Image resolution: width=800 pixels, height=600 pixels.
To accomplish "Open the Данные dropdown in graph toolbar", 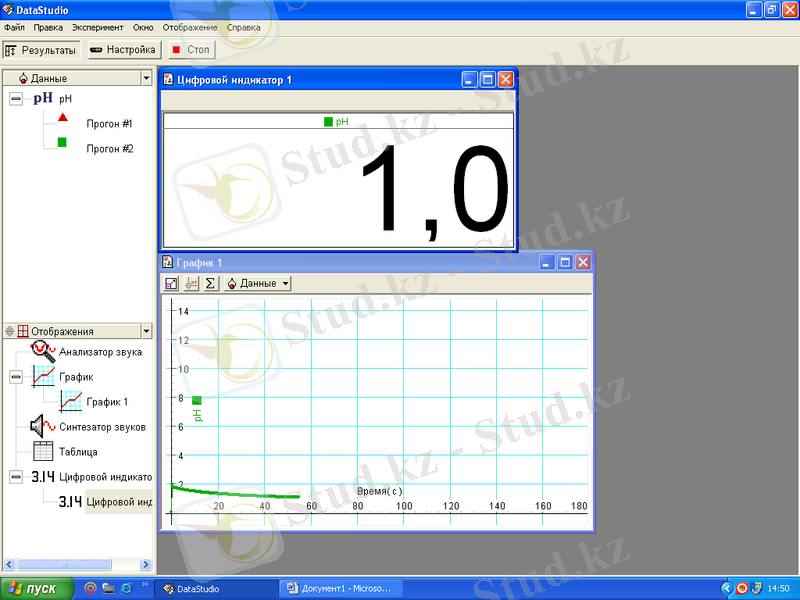I will tap(258, 284).
